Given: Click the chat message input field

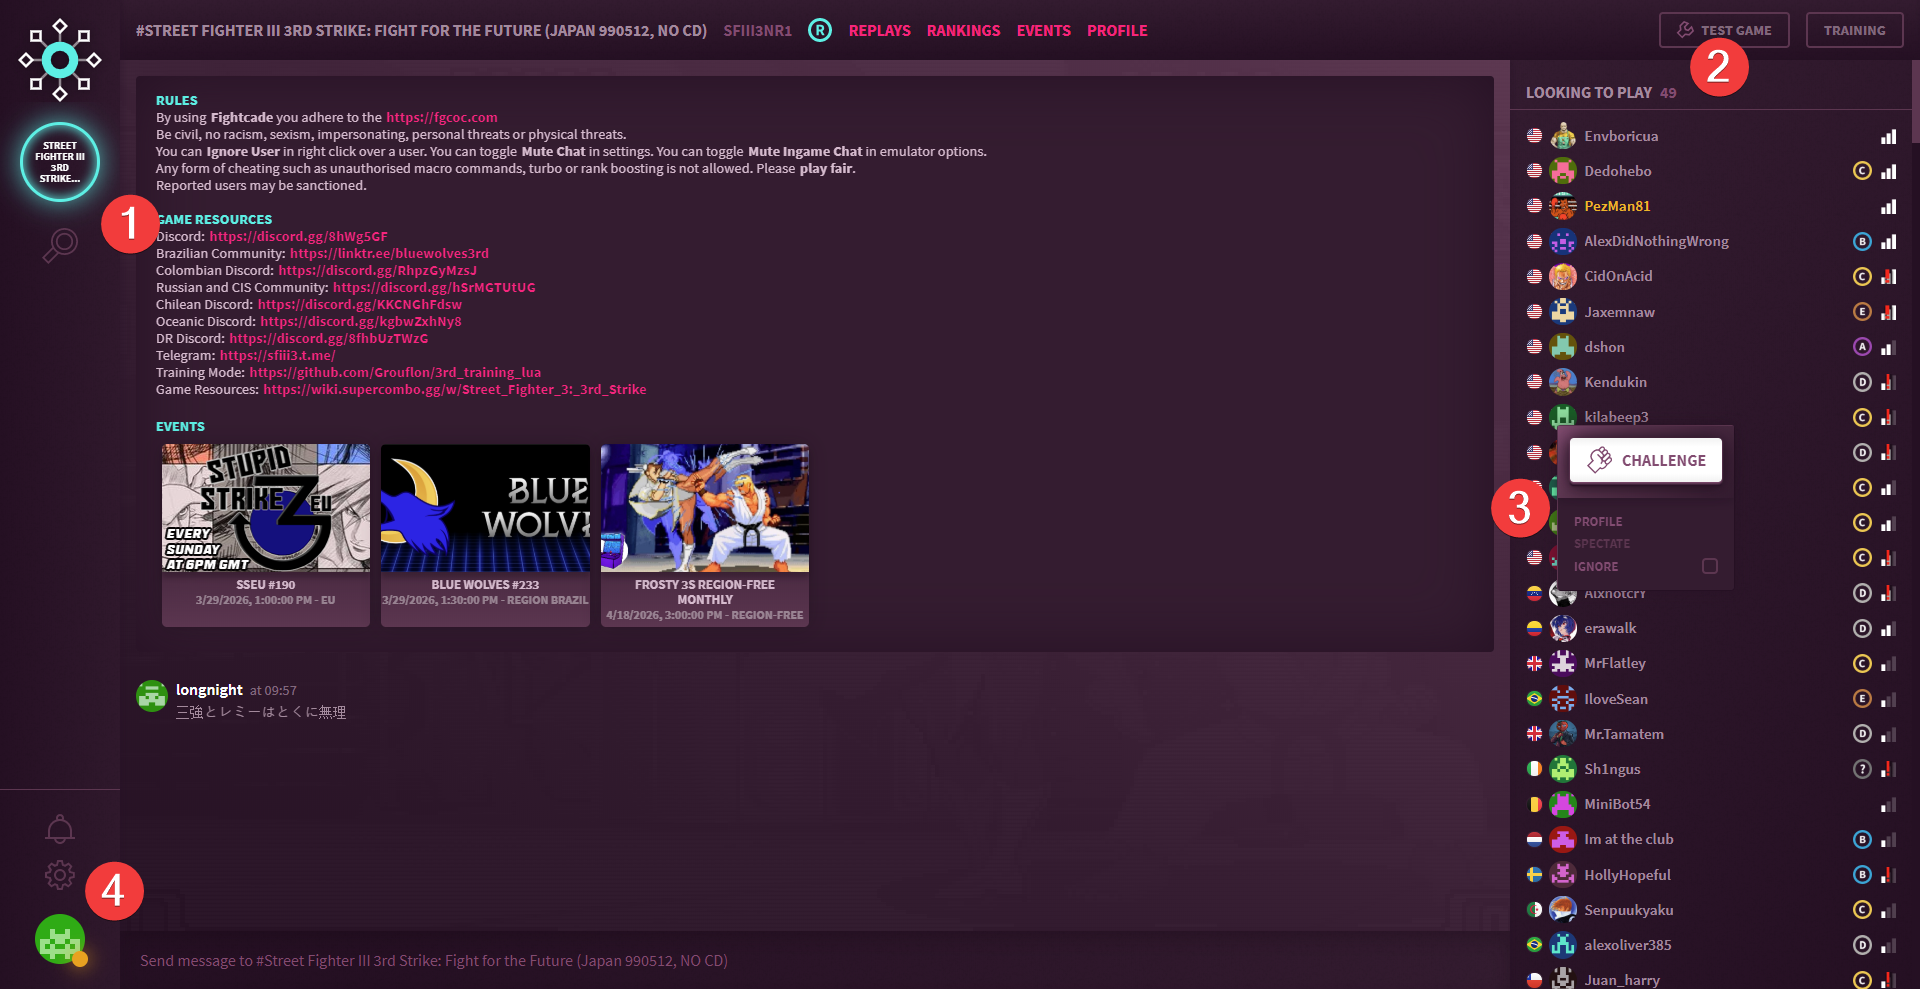Looking at the screenshot, I should [x=800, y=960].
